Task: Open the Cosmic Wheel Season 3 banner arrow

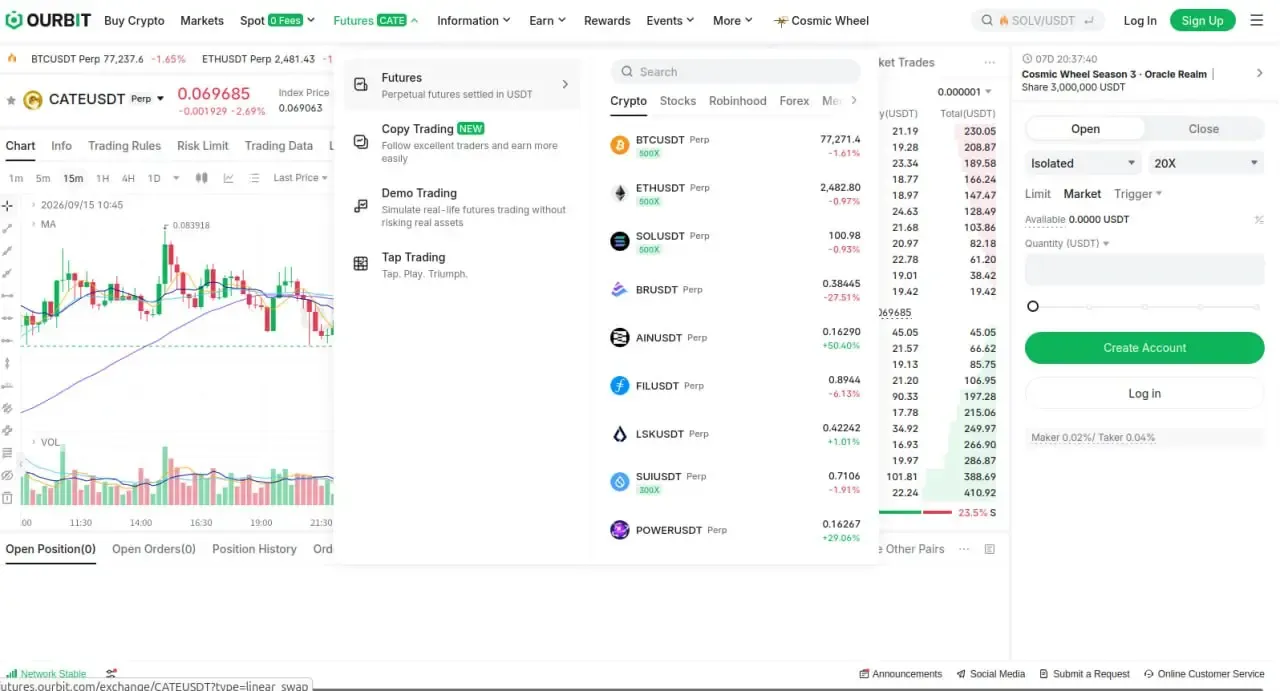Action: point(1259,73)
